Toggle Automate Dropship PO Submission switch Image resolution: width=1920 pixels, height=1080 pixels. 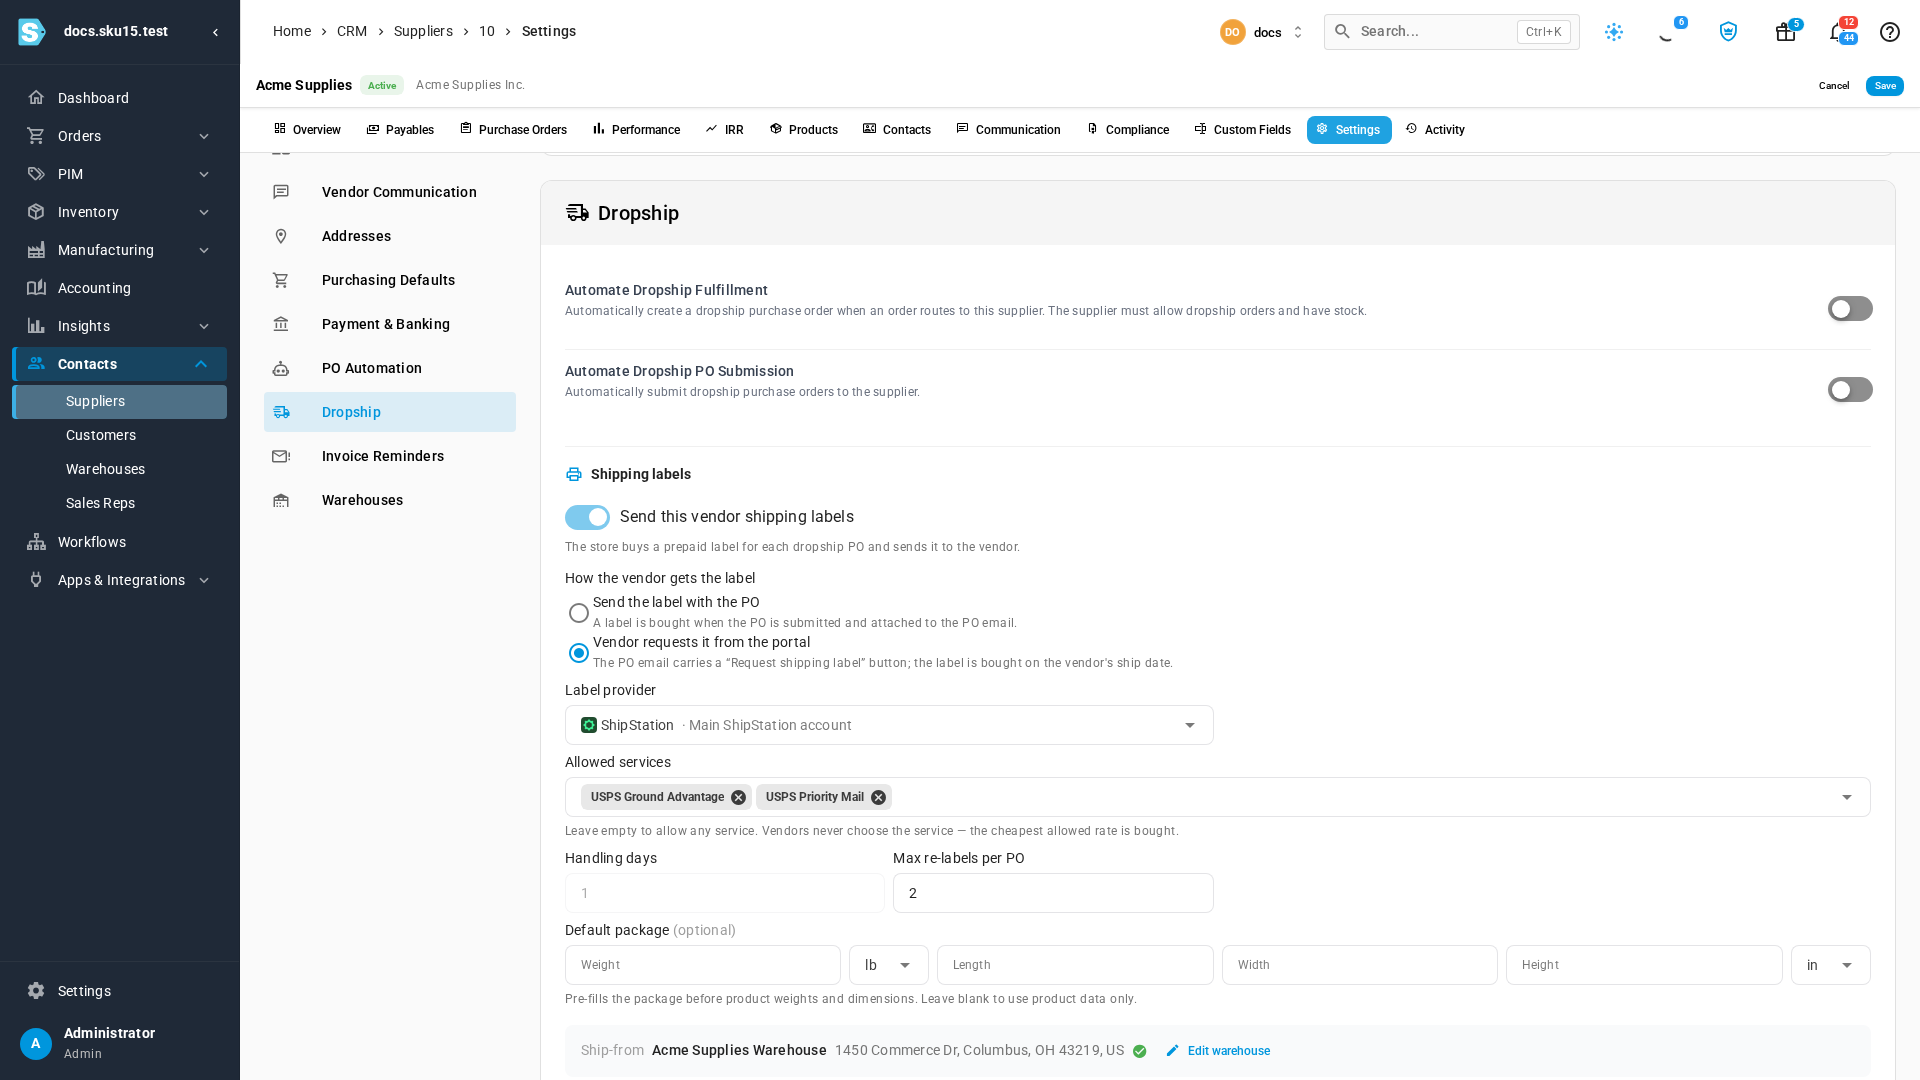(x=1850, y=390)
